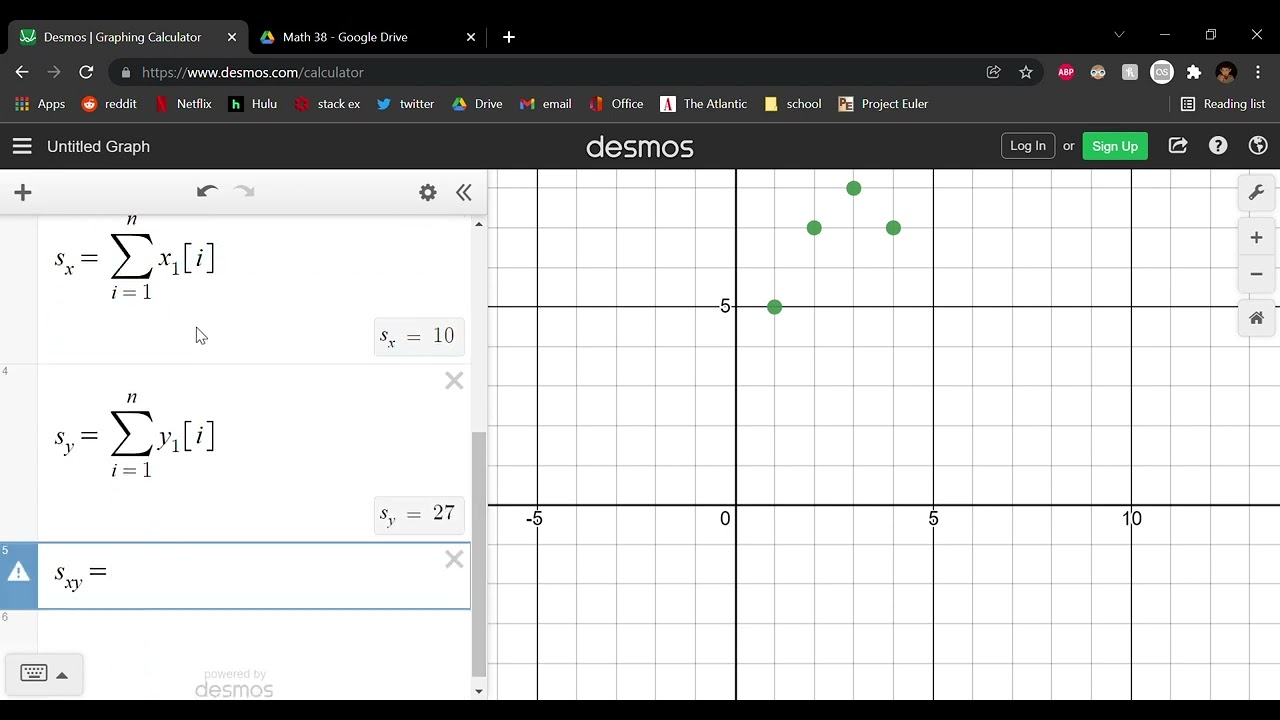Open expression list settings gear

(x=428, y=193)
